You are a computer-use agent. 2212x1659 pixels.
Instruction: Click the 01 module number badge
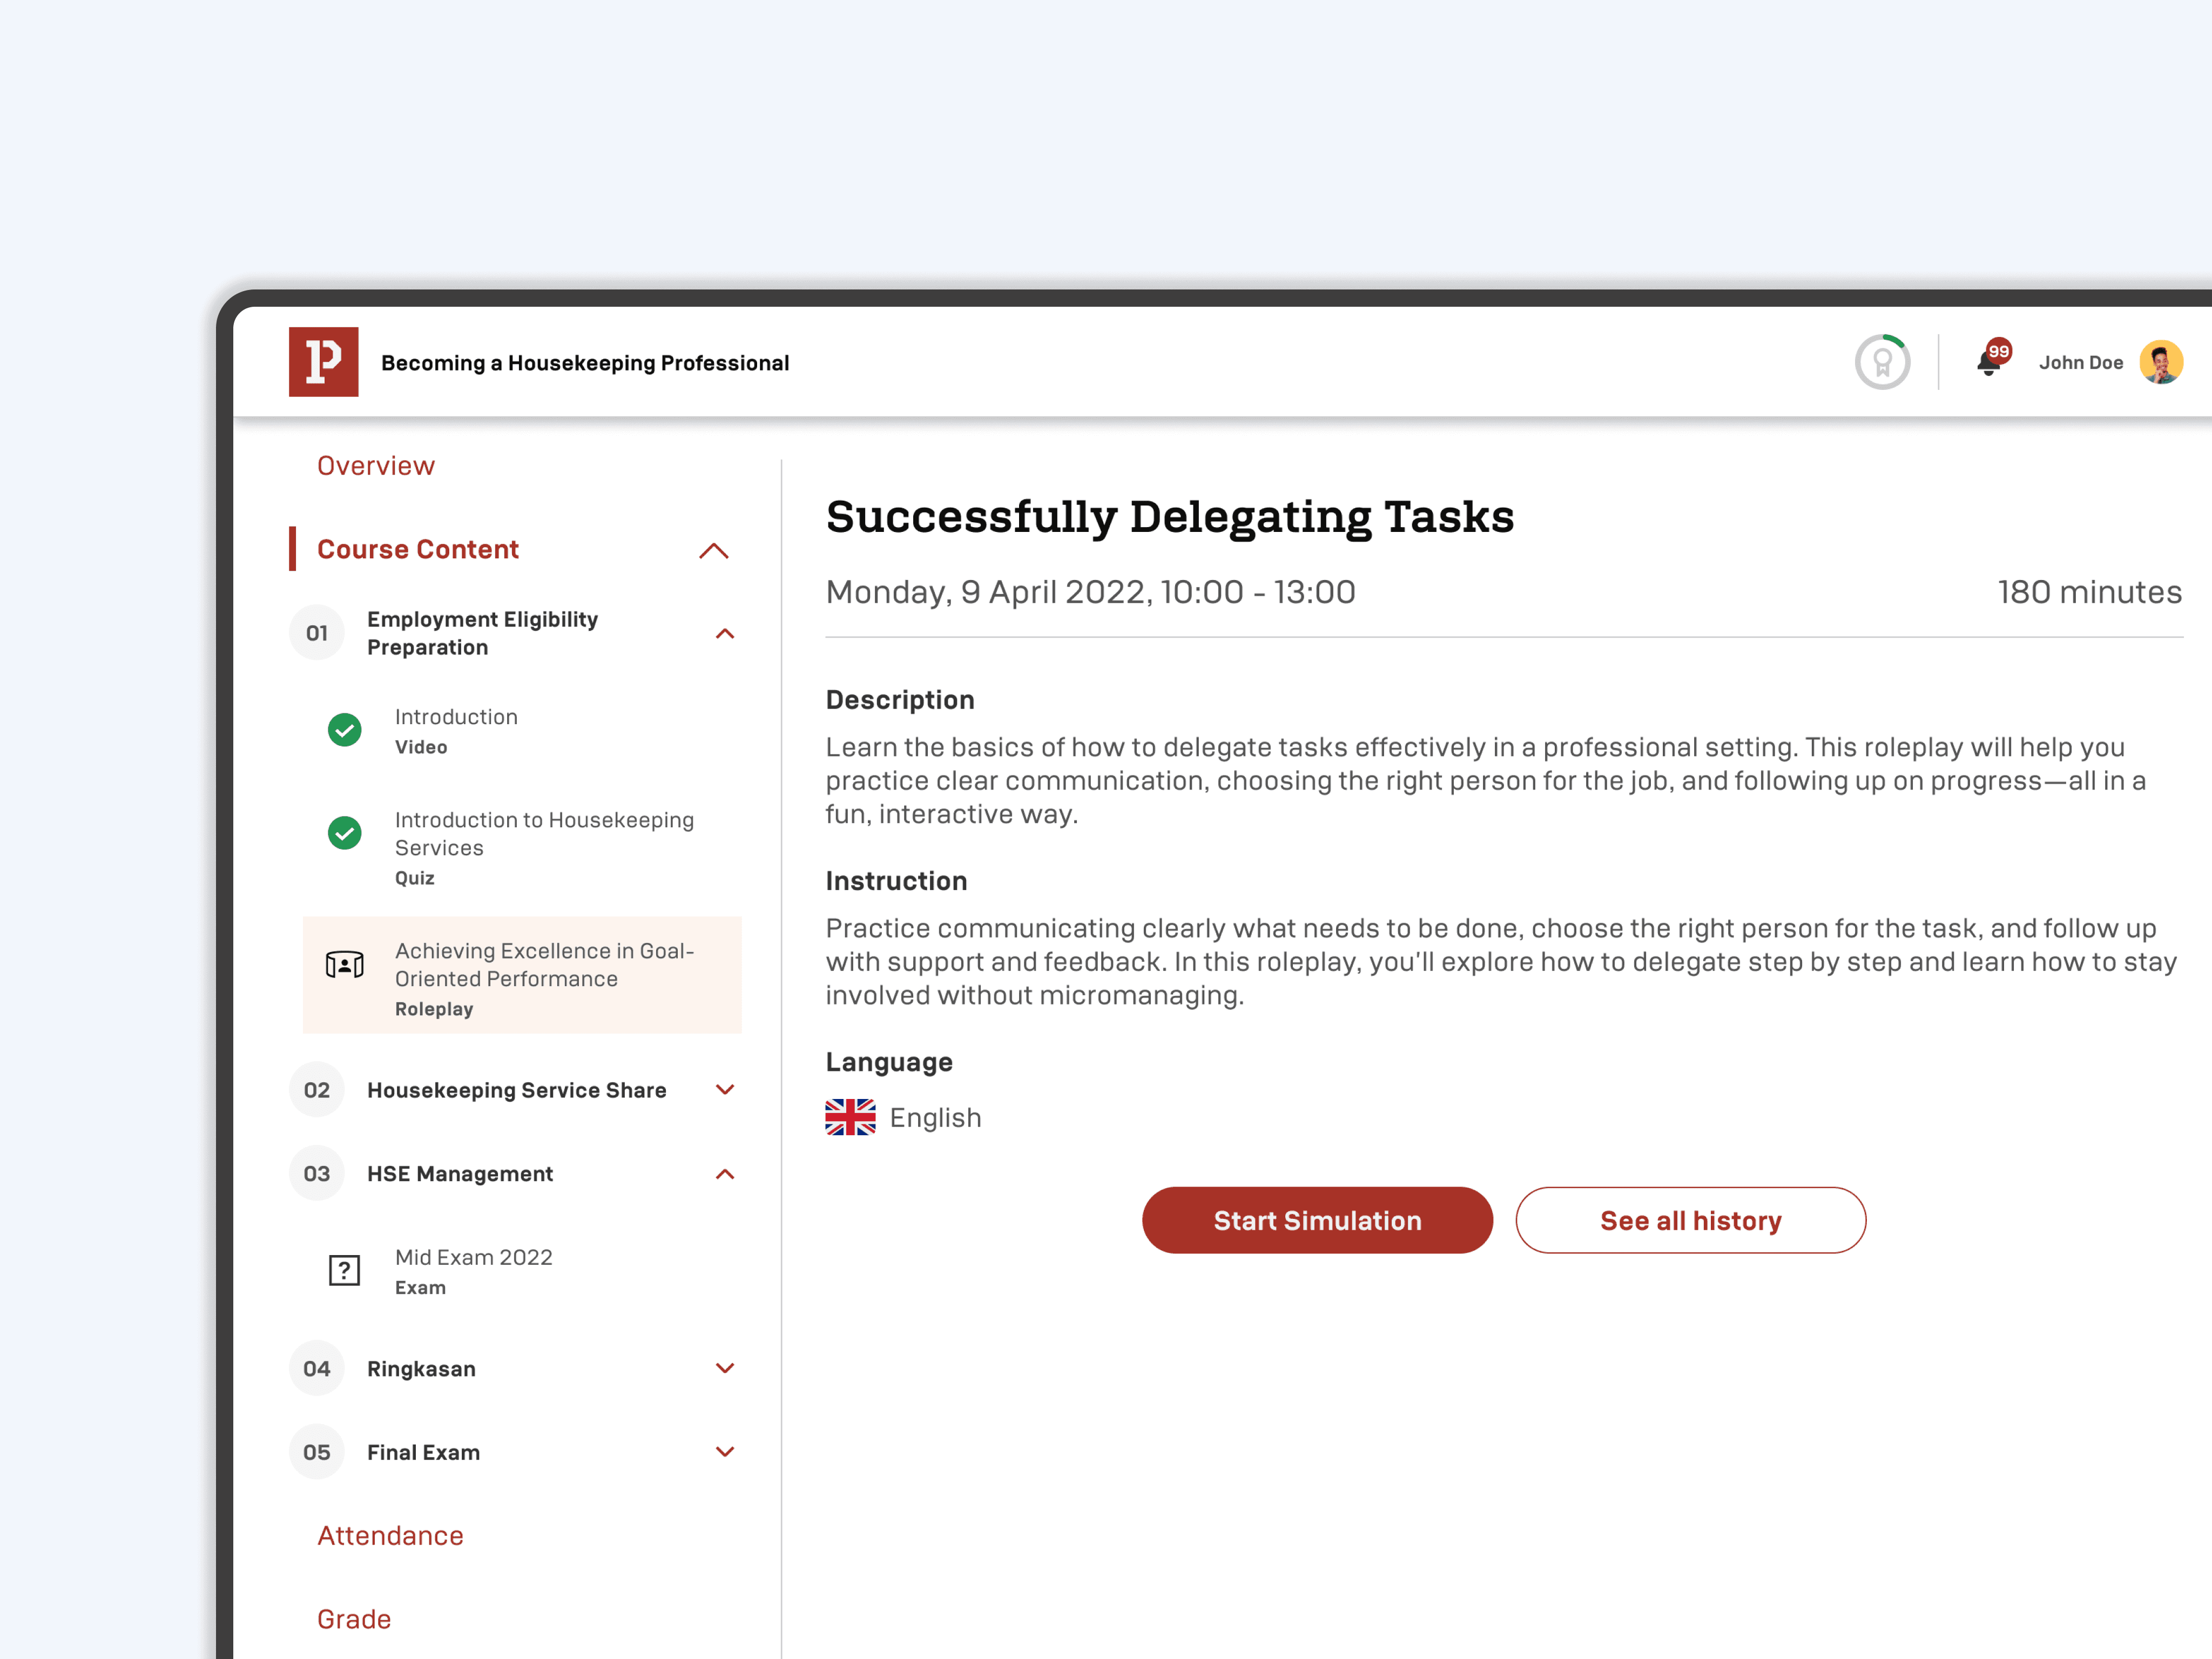(x=316, y=633)
